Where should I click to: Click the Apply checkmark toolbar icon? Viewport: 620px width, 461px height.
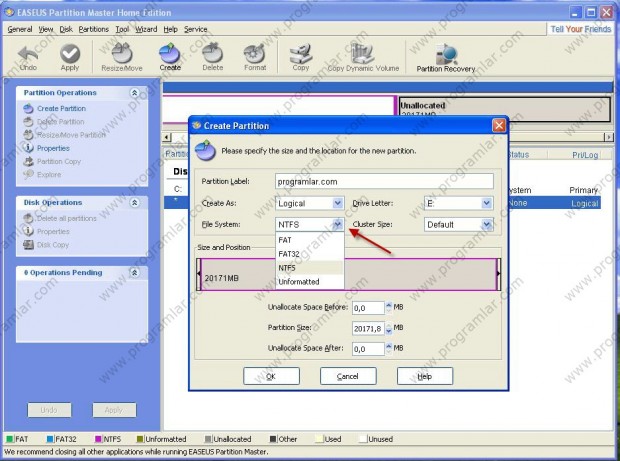coord(70,54)
